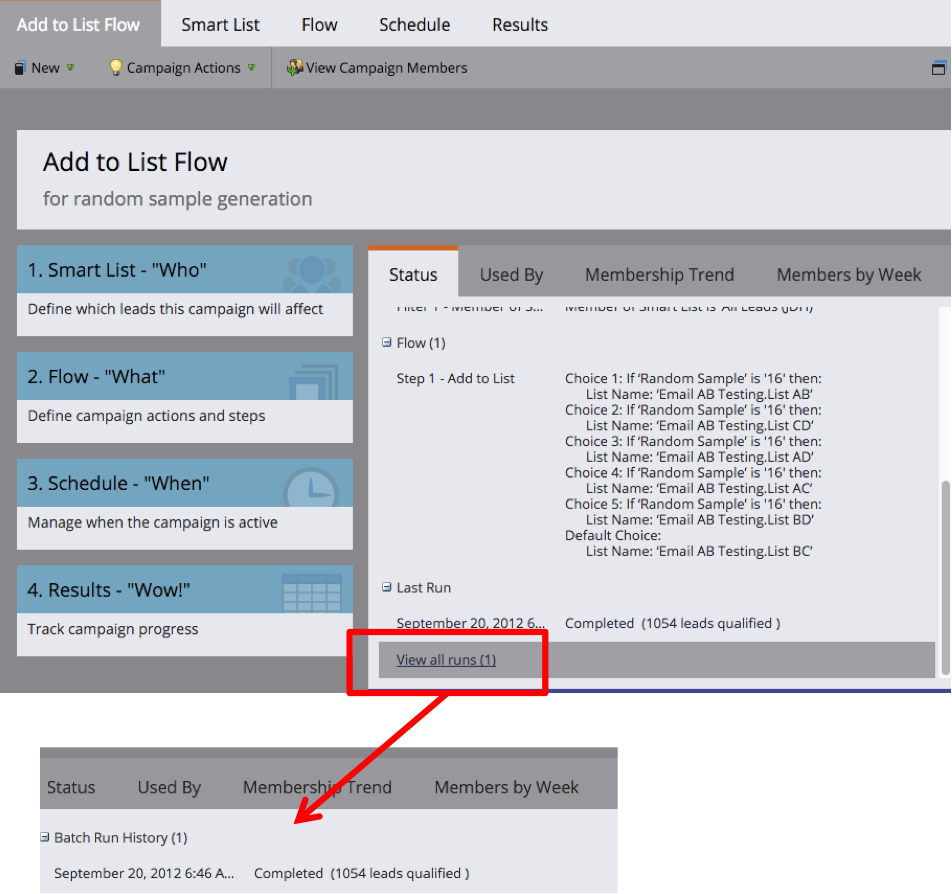The image size is (952, 894).
Task: Click the window restore icon at toolbar right
Action: point(938,68)
